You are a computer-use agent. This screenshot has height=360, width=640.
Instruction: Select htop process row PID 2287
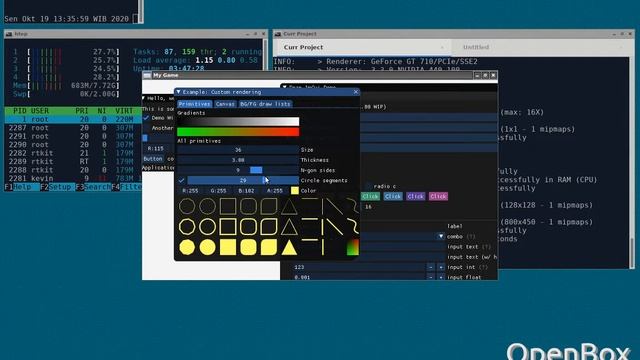(x=73, y=128)
